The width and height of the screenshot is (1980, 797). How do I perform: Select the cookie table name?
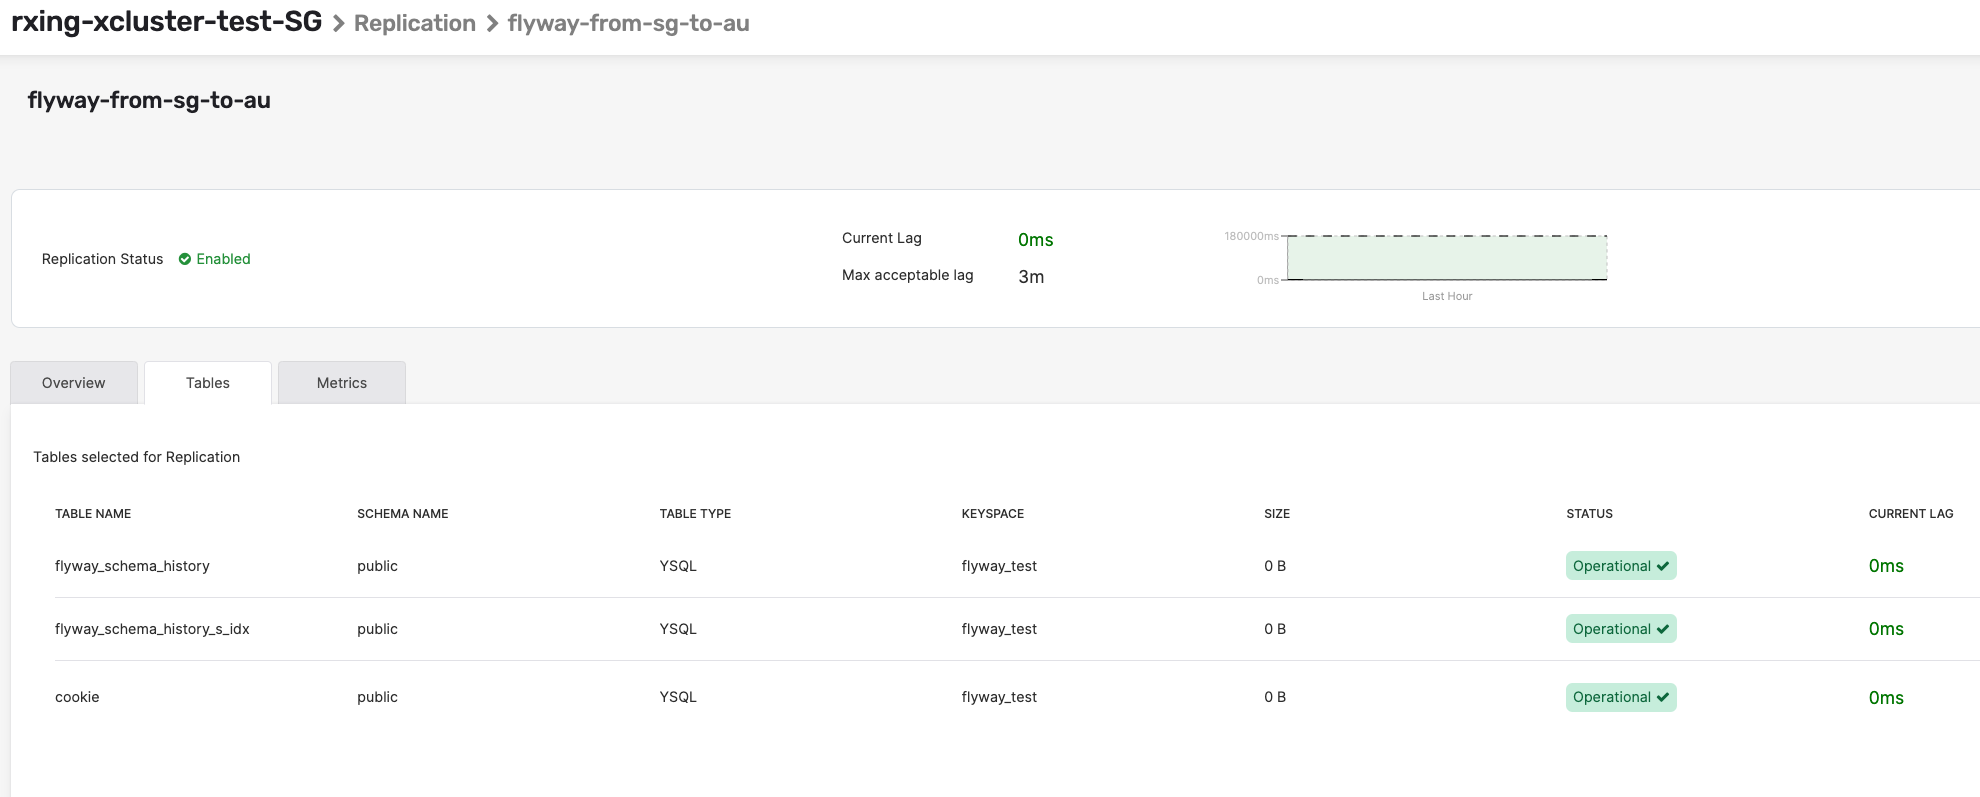point(77,697)
